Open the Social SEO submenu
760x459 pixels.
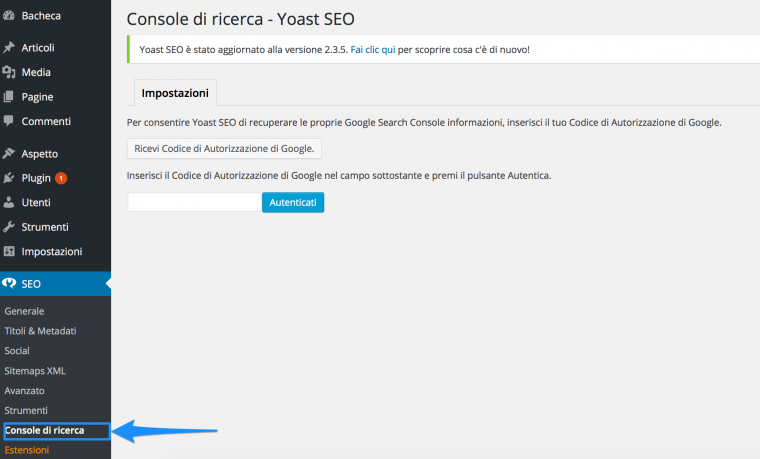coord(17,351)
